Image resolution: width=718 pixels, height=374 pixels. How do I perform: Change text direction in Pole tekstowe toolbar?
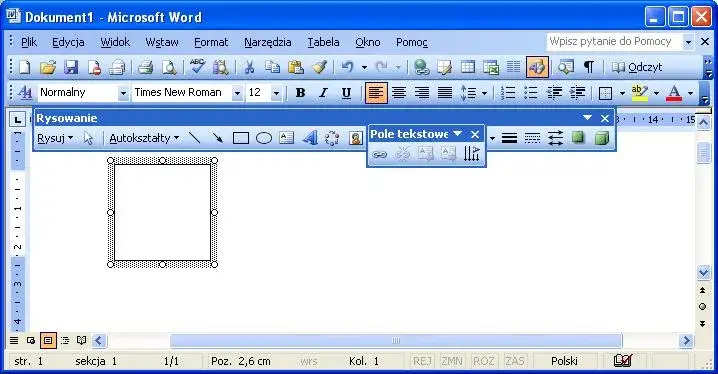(471, 154)
